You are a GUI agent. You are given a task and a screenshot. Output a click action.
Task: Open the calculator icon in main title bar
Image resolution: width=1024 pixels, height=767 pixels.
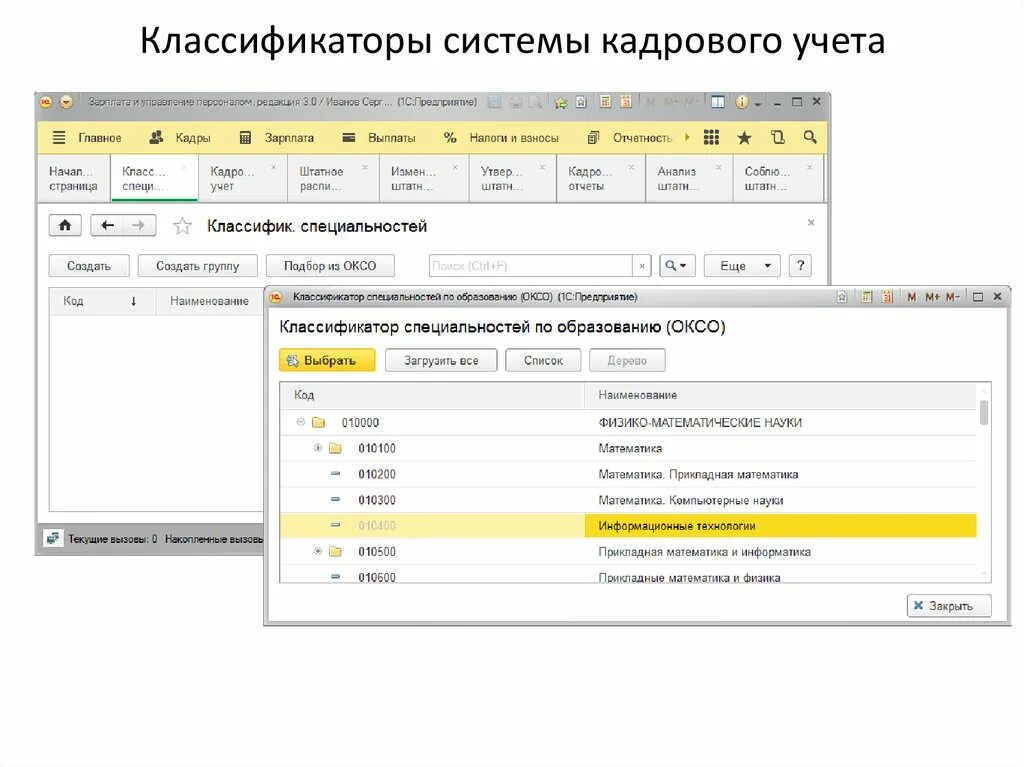pyautogui.click(x=605, y=102)
